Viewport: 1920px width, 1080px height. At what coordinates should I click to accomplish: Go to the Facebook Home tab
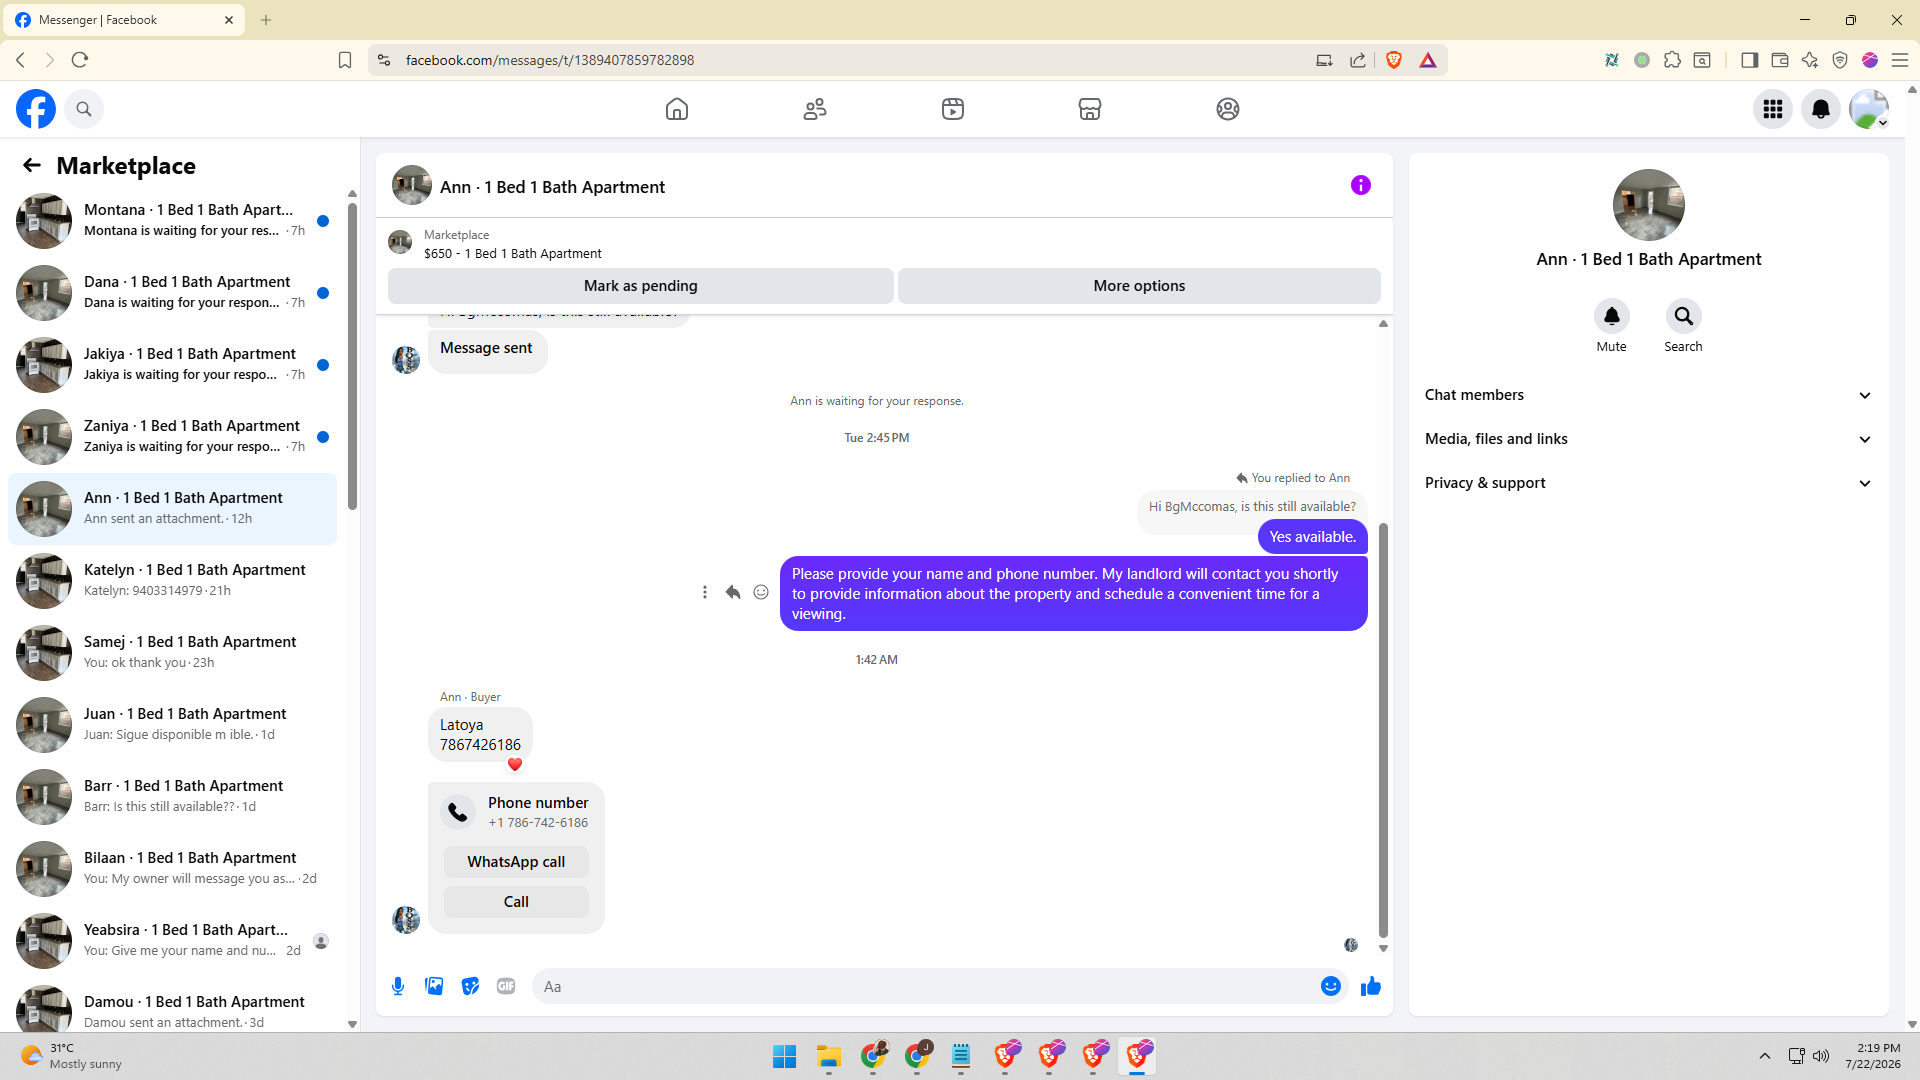tap(677, 109)
